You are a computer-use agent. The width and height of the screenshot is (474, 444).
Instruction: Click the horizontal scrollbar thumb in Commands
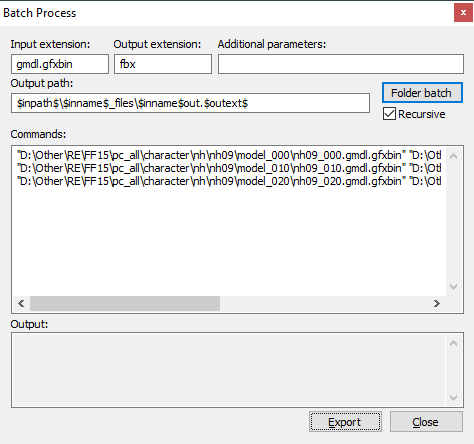click(125, 303)
